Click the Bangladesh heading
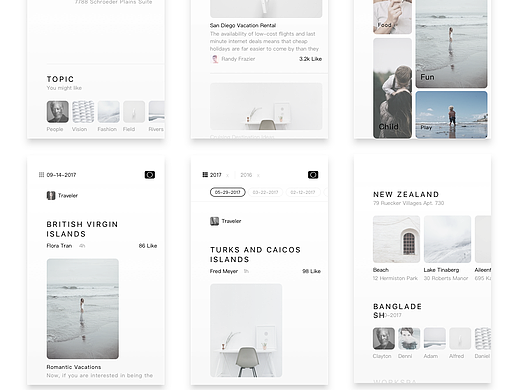 pyautogui.click(x=397, y=311)
